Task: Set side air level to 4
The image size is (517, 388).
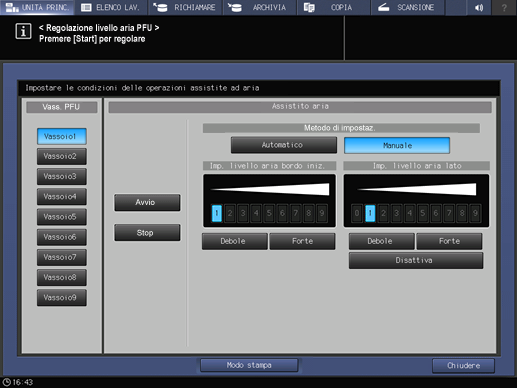Action: (409, 213)
